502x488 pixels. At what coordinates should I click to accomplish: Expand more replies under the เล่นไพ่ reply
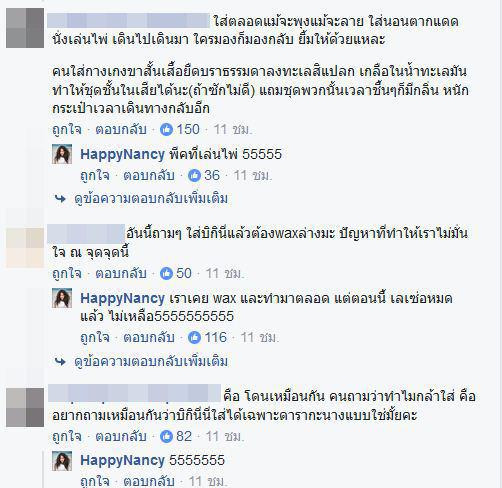coord(151,199)
